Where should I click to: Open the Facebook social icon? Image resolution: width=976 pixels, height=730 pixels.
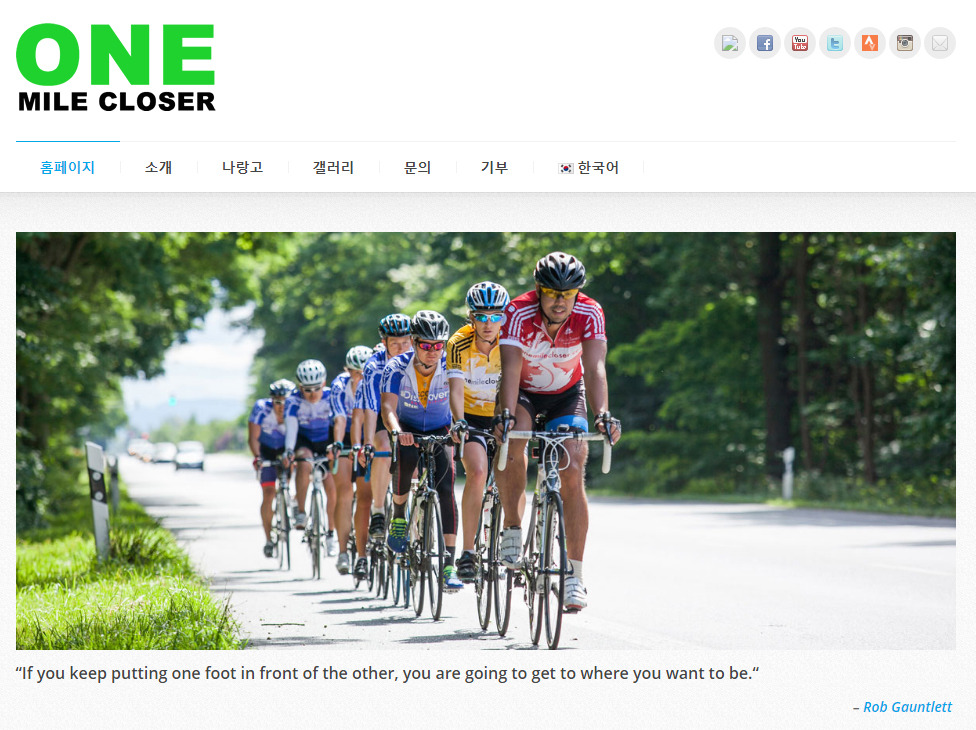tap(765, 43)
